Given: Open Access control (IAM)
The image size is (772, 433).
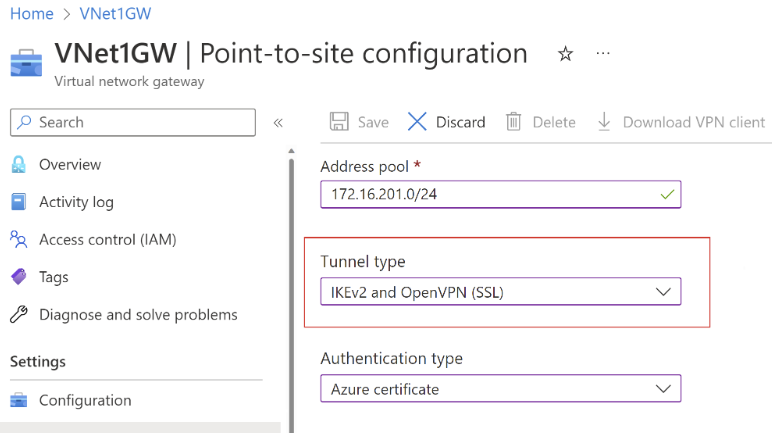Looking at the screenshot, I should coord(107,239).
